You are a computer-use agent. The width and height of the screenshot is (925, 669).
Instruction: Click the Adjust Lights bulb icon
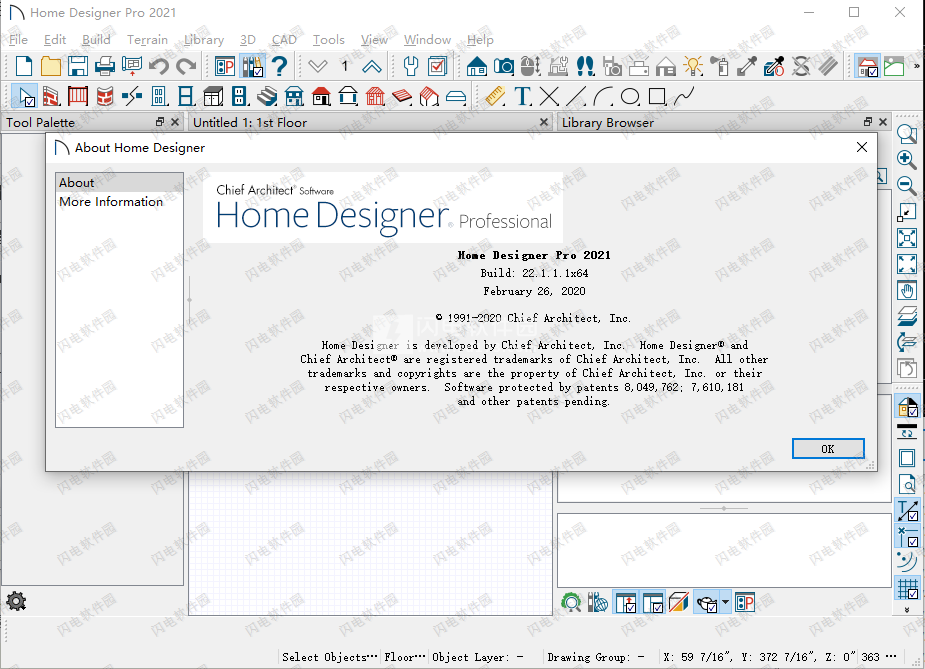click(x=693, y=66)
